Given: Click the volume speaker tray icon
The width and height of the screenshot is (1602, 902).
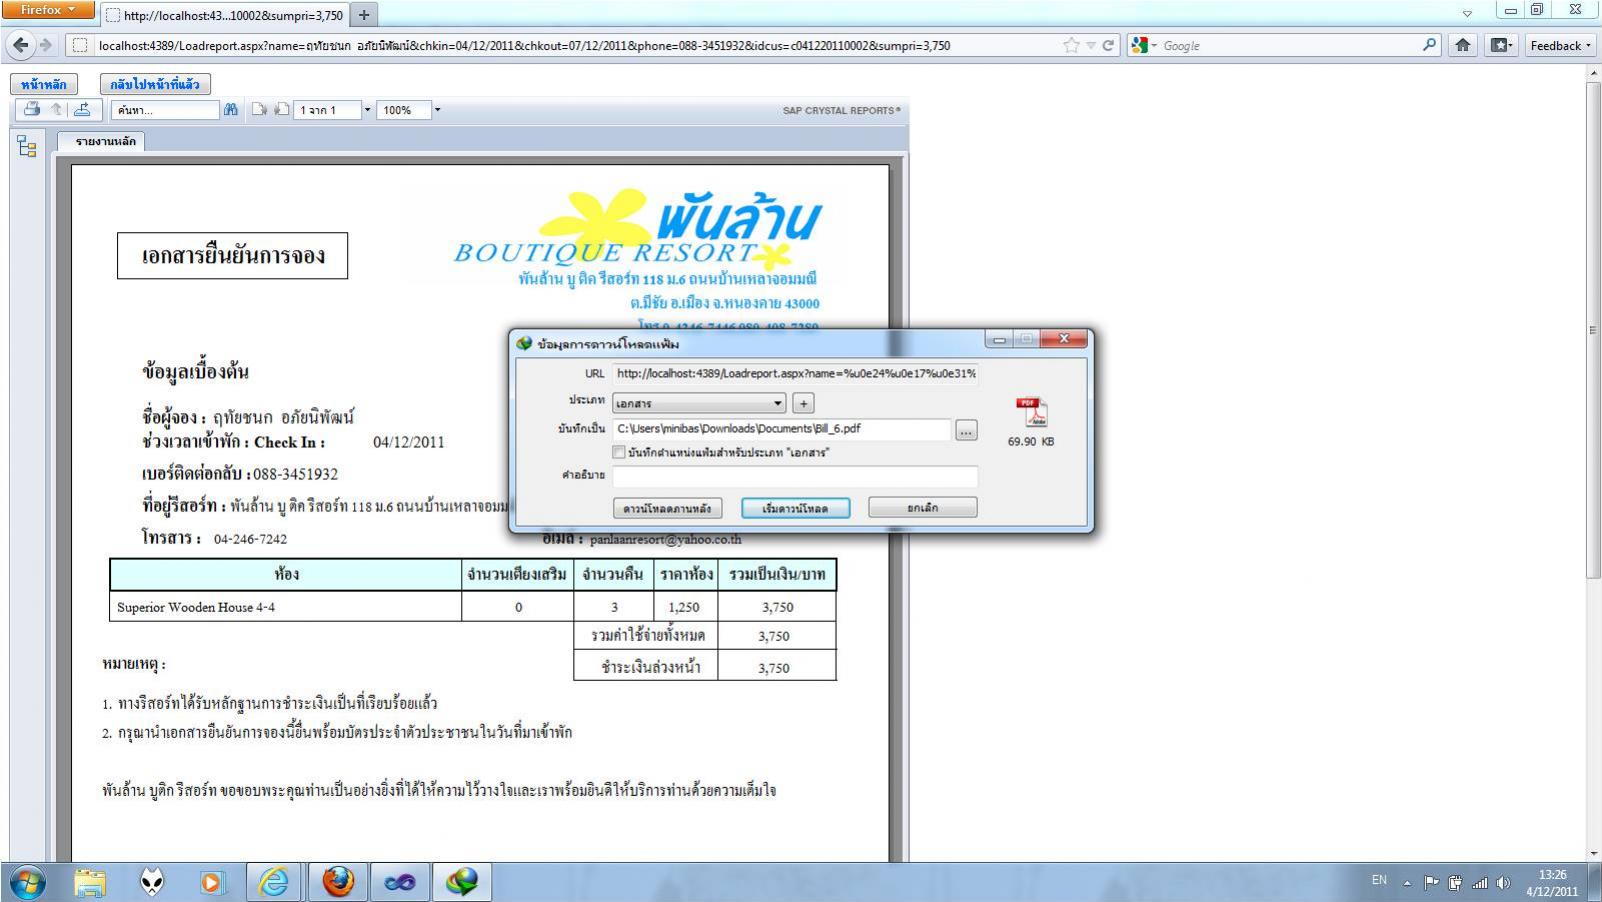Looking at the screenshot, I should 1502,883.
